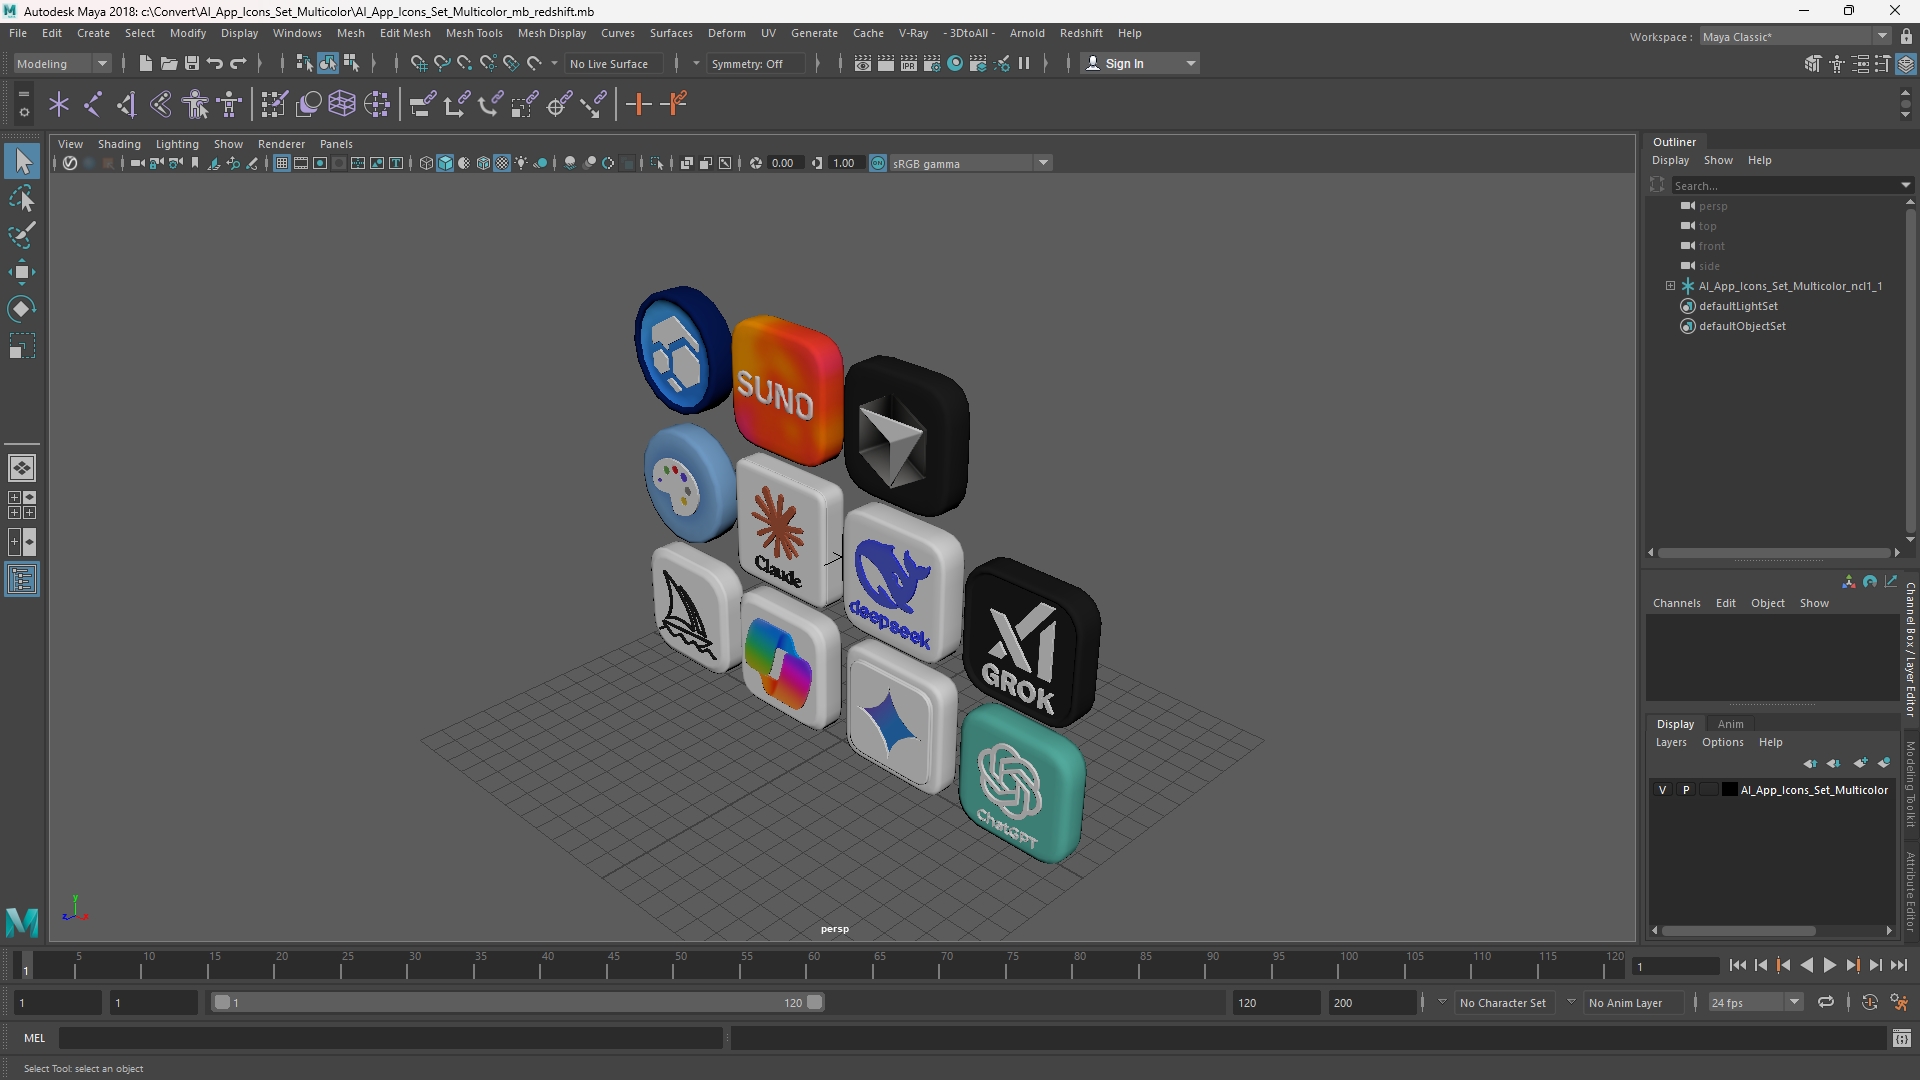The width and height of the screenshot is (1920, 1080).
Task: Click the blue asterisk shelf icon
Action: 59,104
